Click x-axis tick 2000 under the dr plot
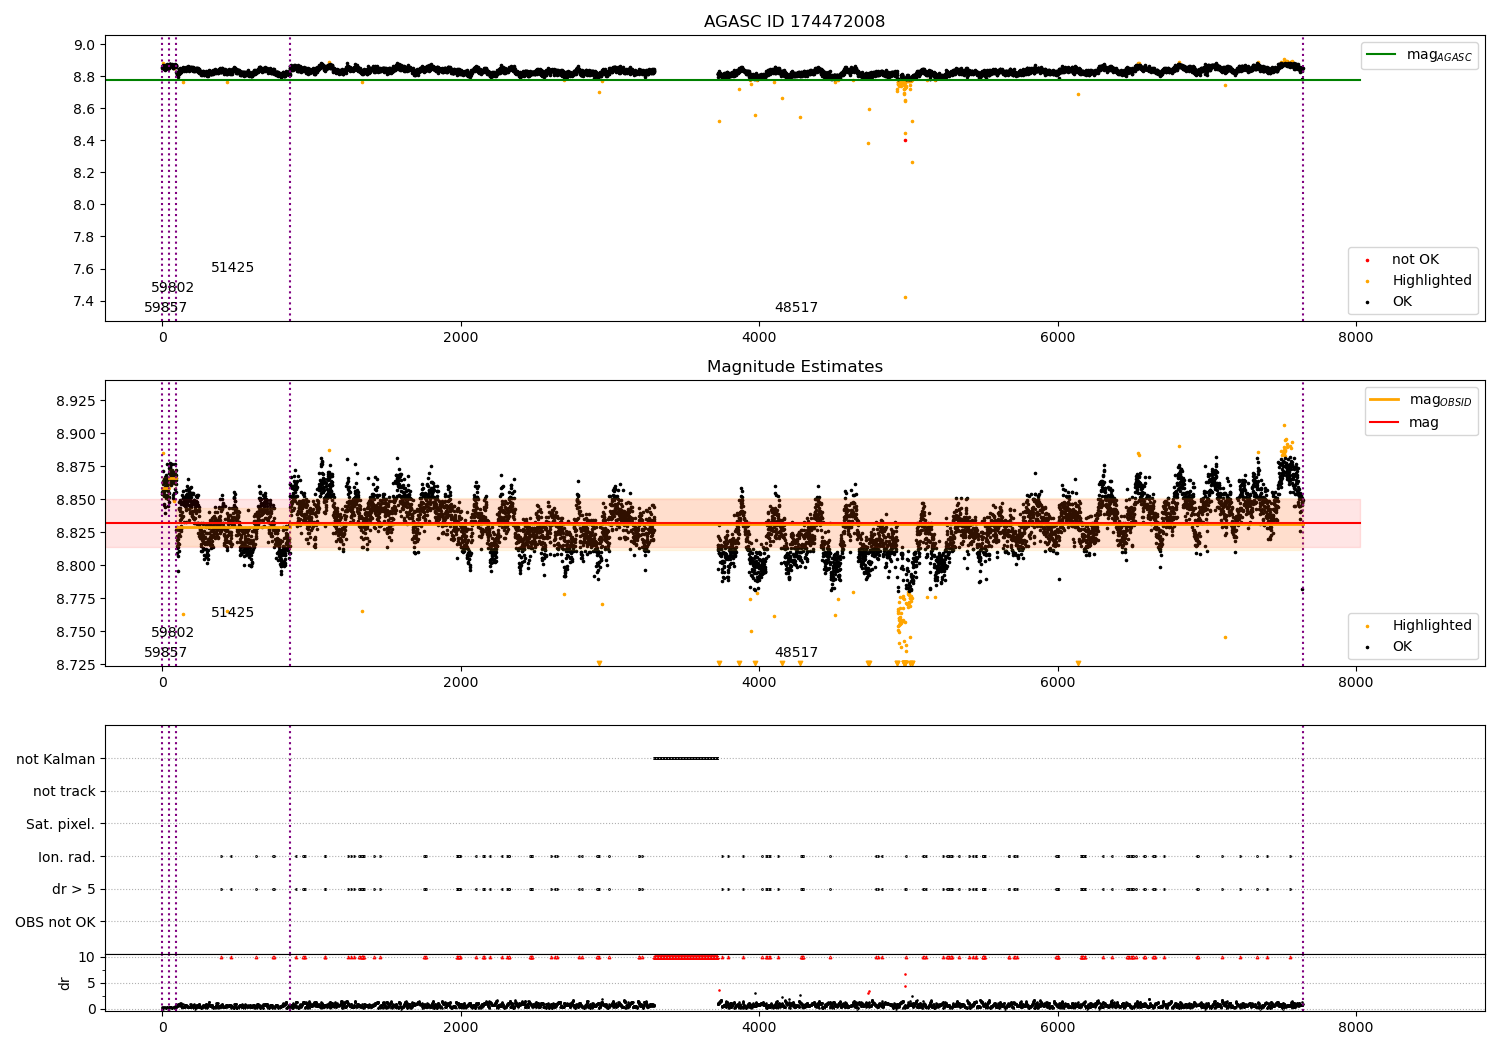The width and height of the screenshot is (1500, 1050). point(461,1027)
